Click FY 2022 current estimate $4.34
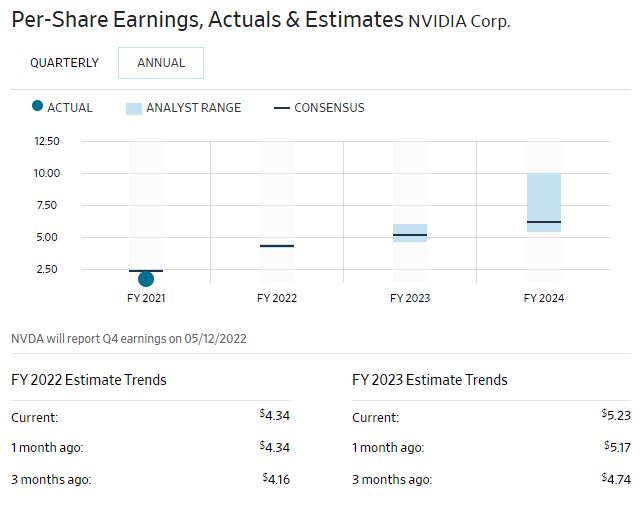Screen dimensions: 640x506 click(275, 415)
